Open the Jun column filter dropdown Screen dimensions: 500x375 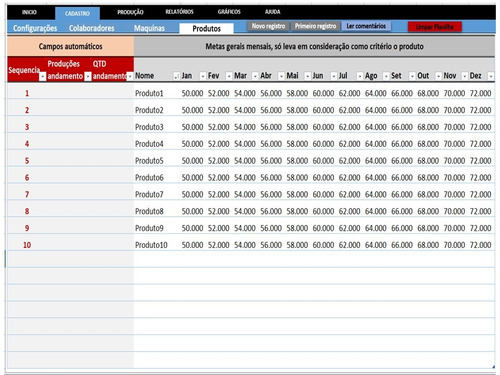tap(334, 76)
